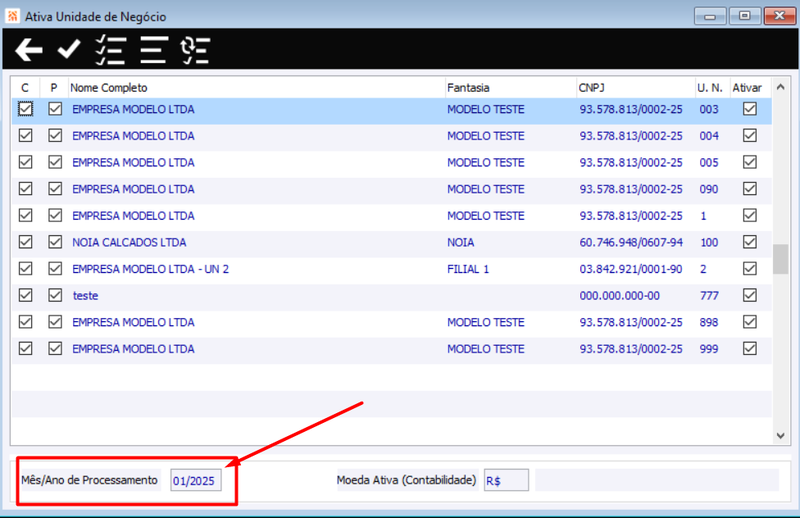
Task: Click the CNPJ column header
Action: pos(636,88)
